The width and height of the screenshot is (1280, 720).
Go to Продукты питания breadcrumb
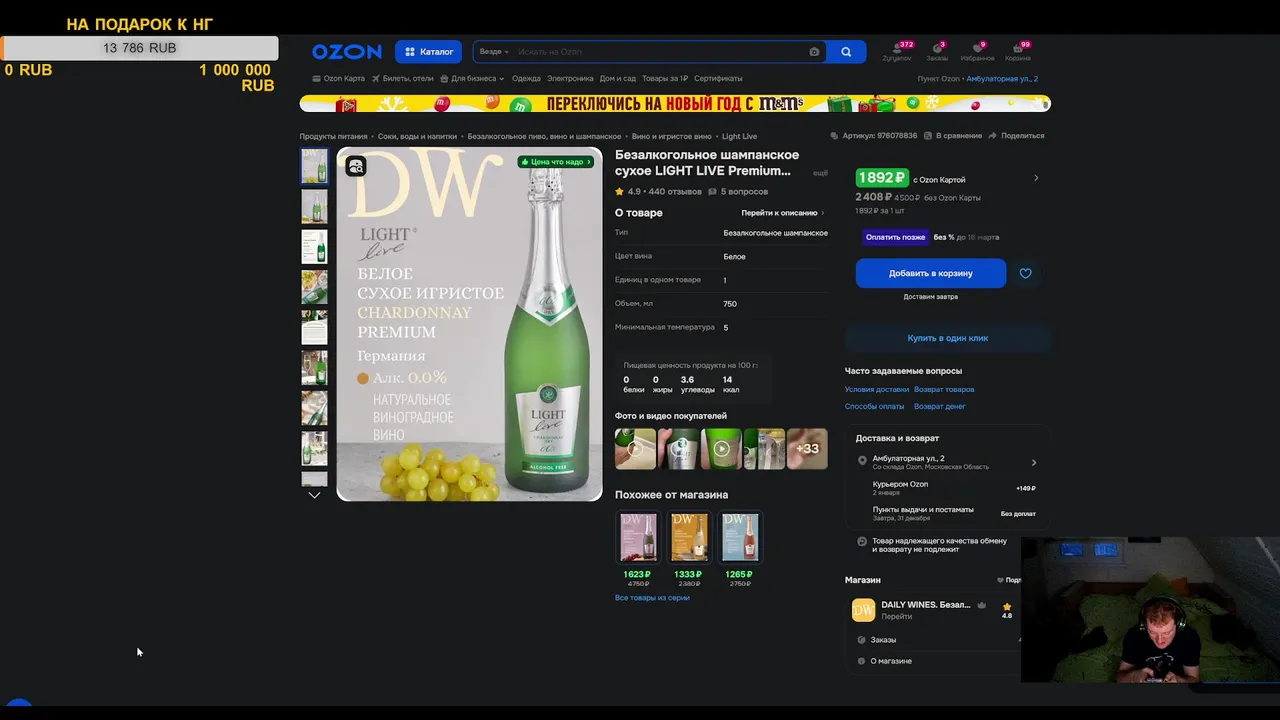[333, 136]
